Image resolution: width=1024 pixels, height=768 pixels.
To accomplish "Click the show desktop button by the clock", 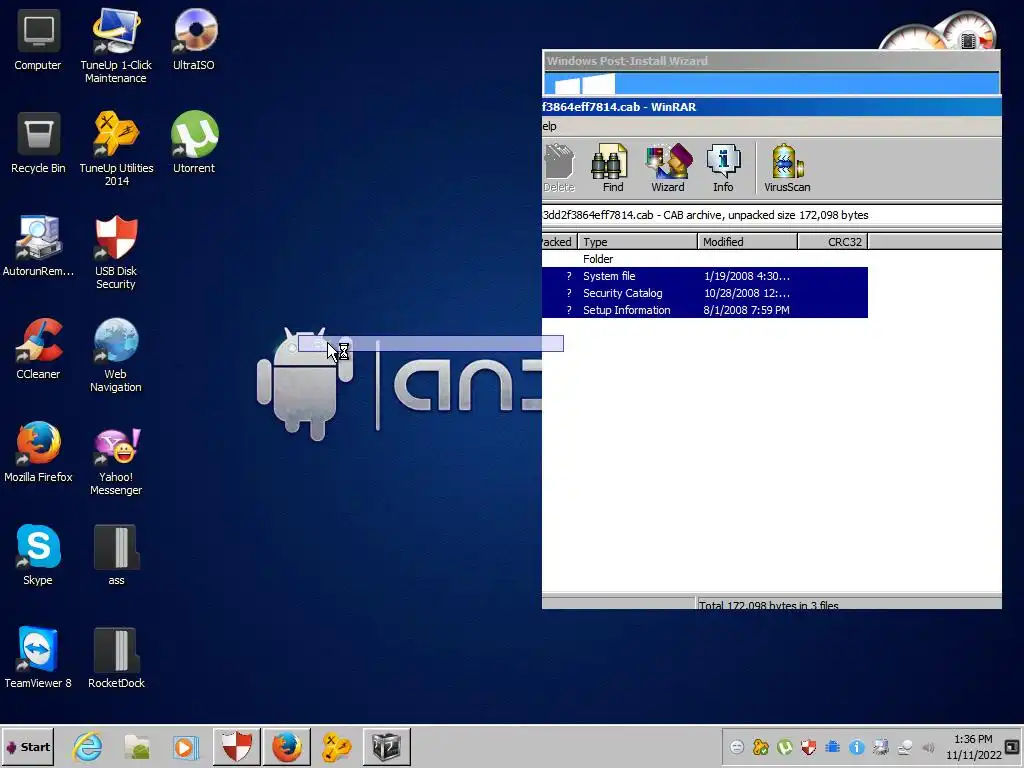I will click(x=1012, y=746).
